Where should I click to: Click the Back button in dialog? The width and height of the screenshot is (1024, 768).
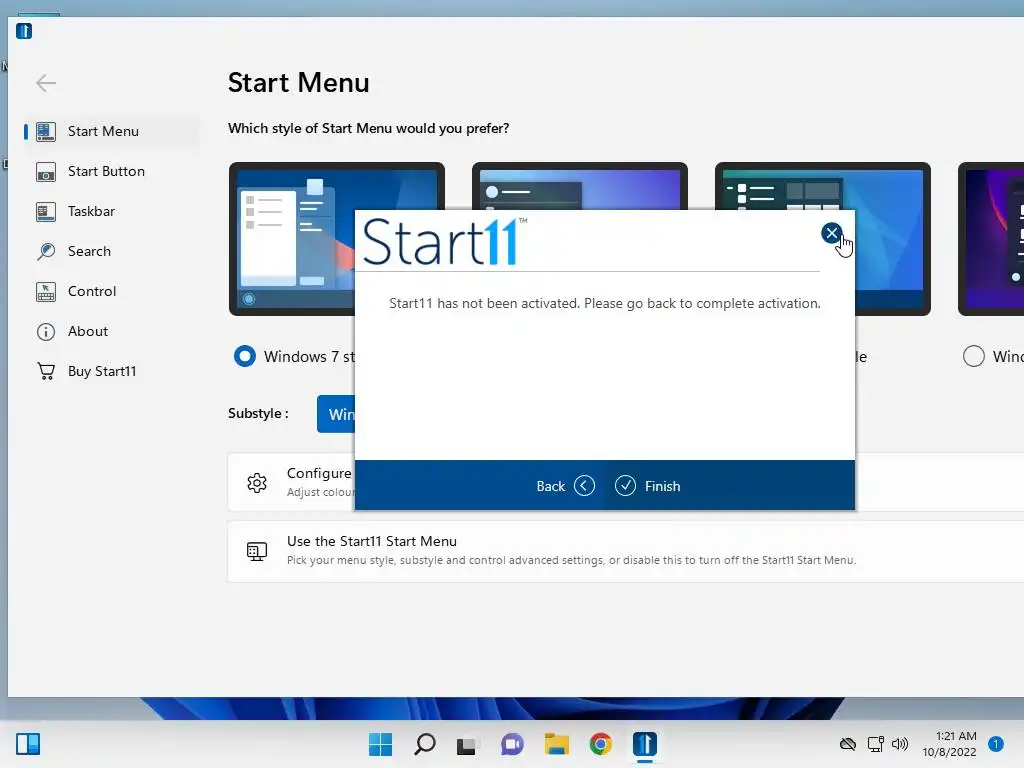tap(565, 486)
